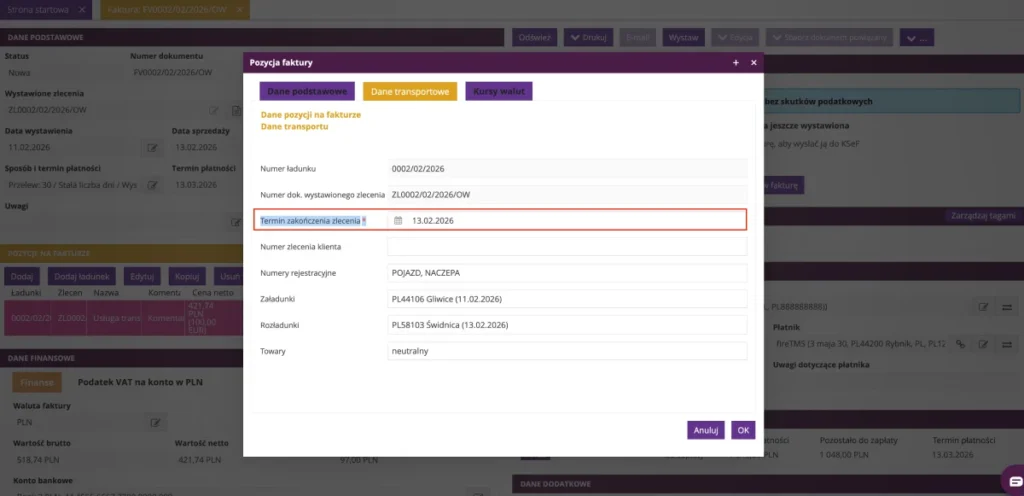1024x496 pixels.
Task: Click the Dane transportu link
Action: [x=295, y=127]
